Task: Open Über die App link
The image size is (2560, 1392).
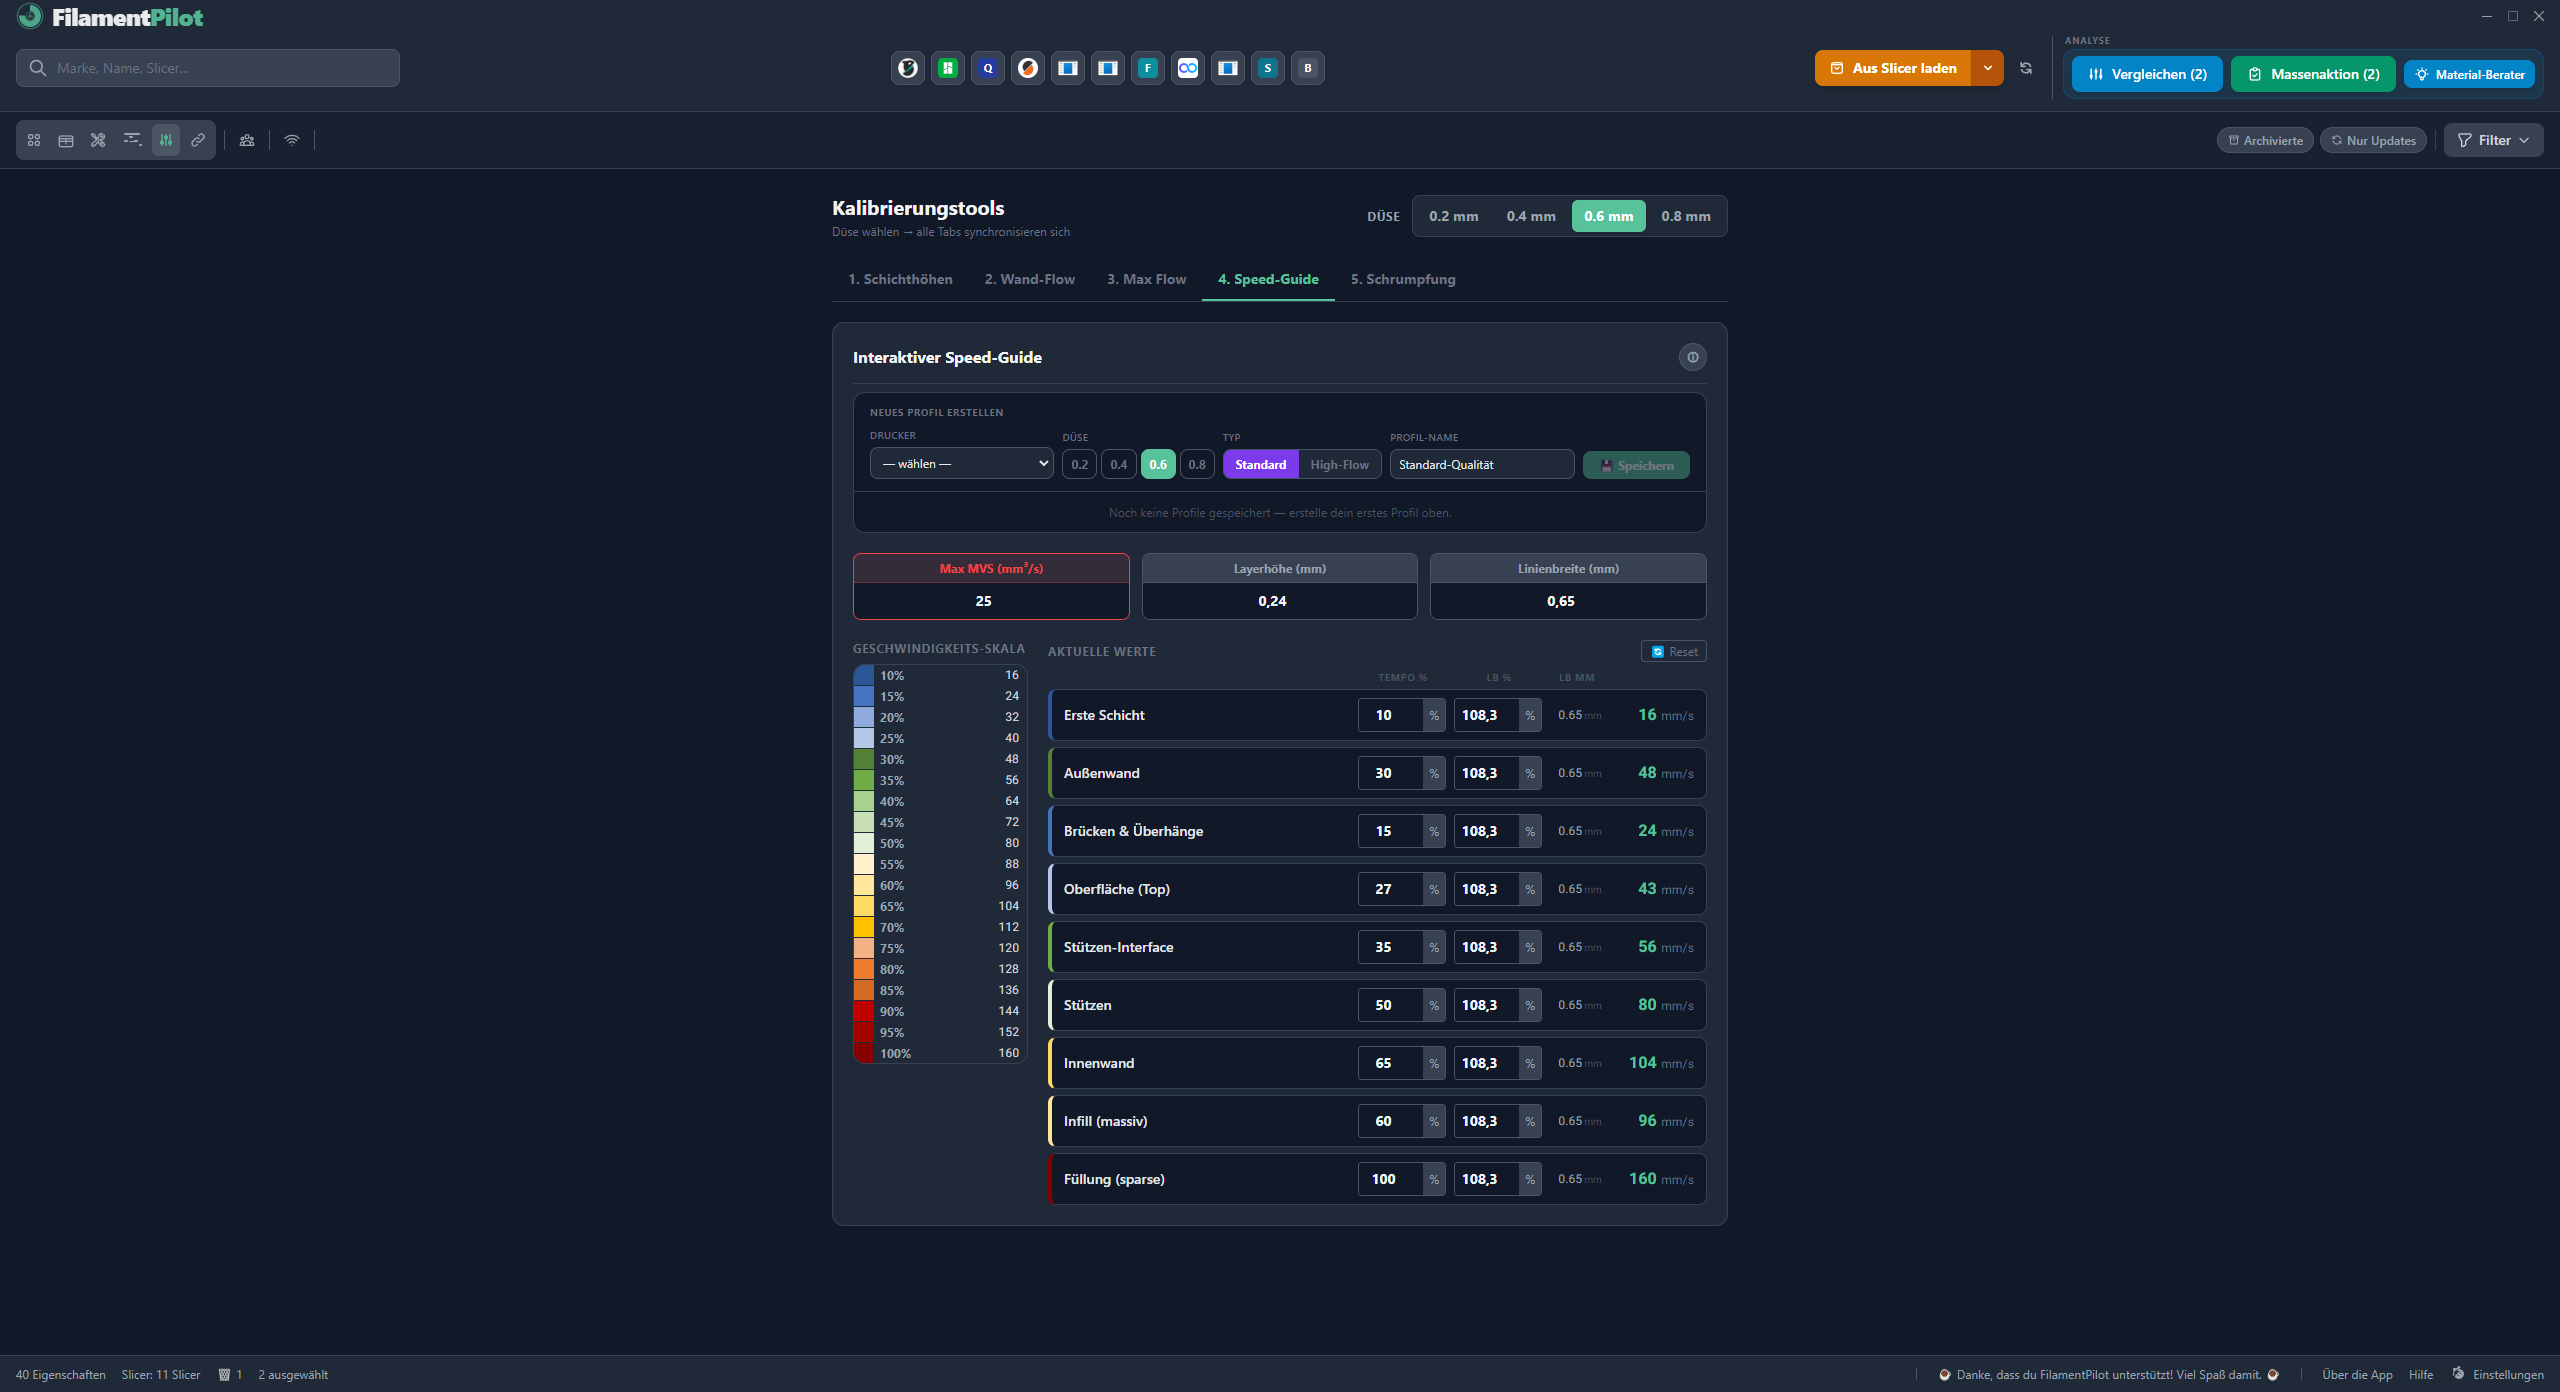Action: (x=2357, y=1374)
